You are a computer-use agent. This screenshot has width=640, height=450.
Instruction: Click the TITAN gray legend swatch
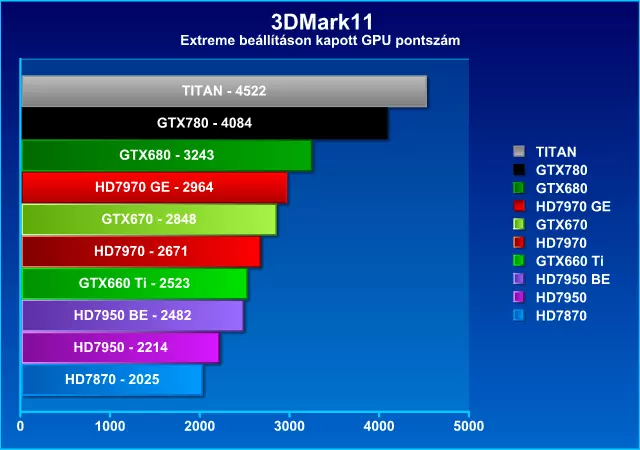click(519, 152)
